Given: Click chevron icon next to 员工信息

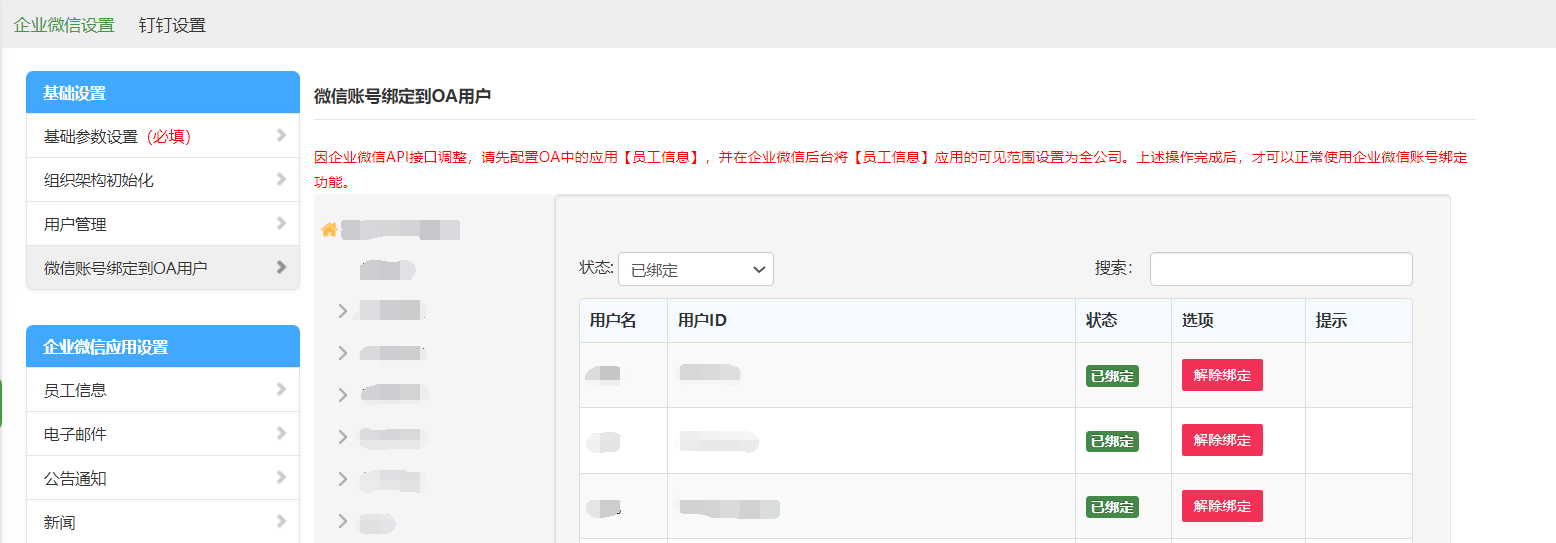Looking at the screenshot, I should (x=281, y=390).
